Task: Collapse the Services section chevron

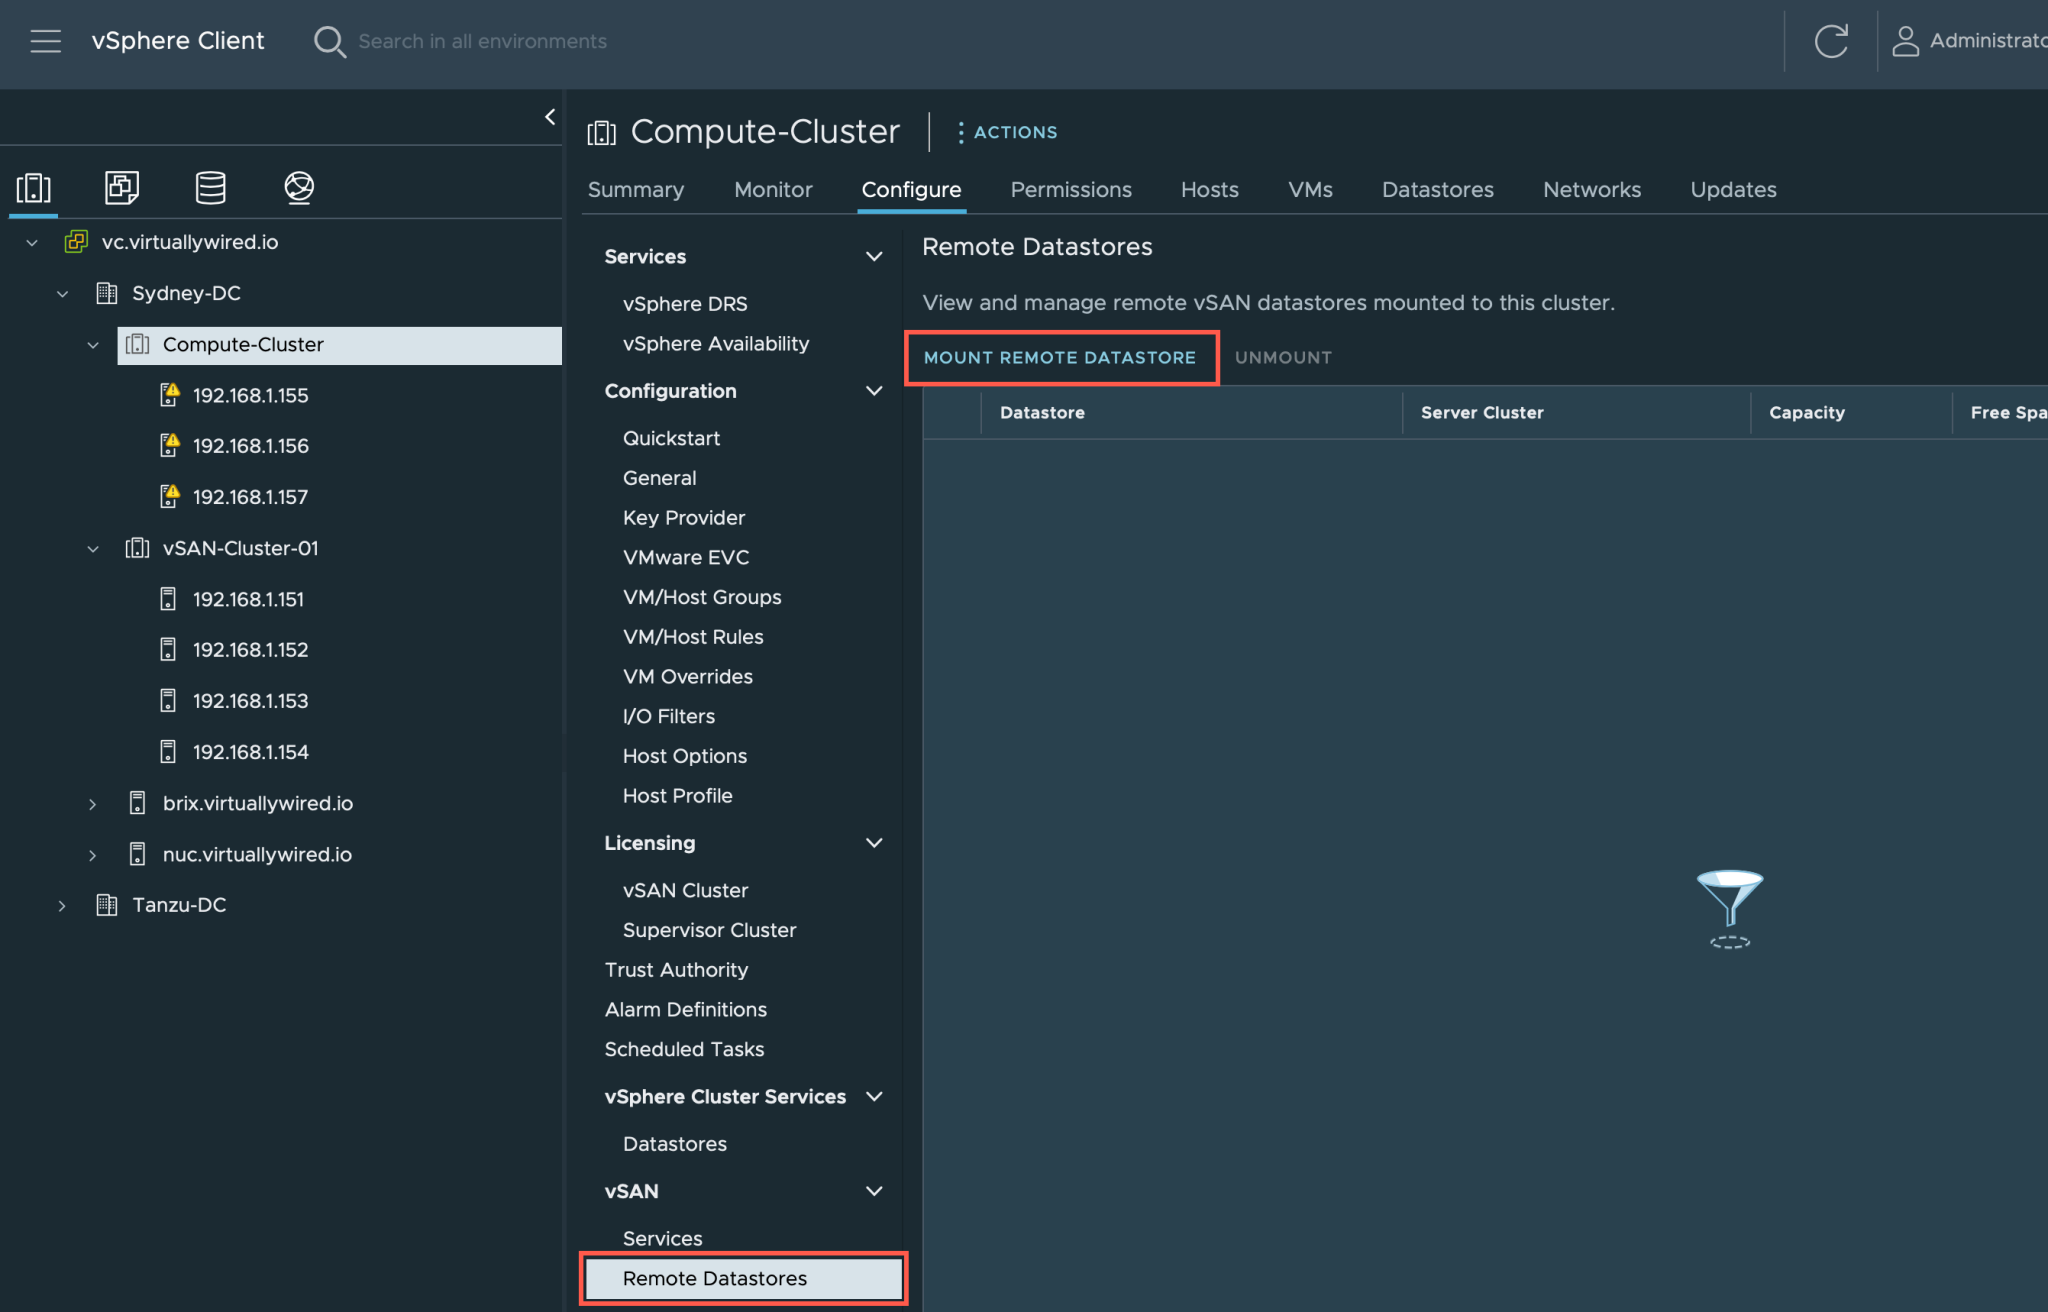Action: [x=873, y=256]
